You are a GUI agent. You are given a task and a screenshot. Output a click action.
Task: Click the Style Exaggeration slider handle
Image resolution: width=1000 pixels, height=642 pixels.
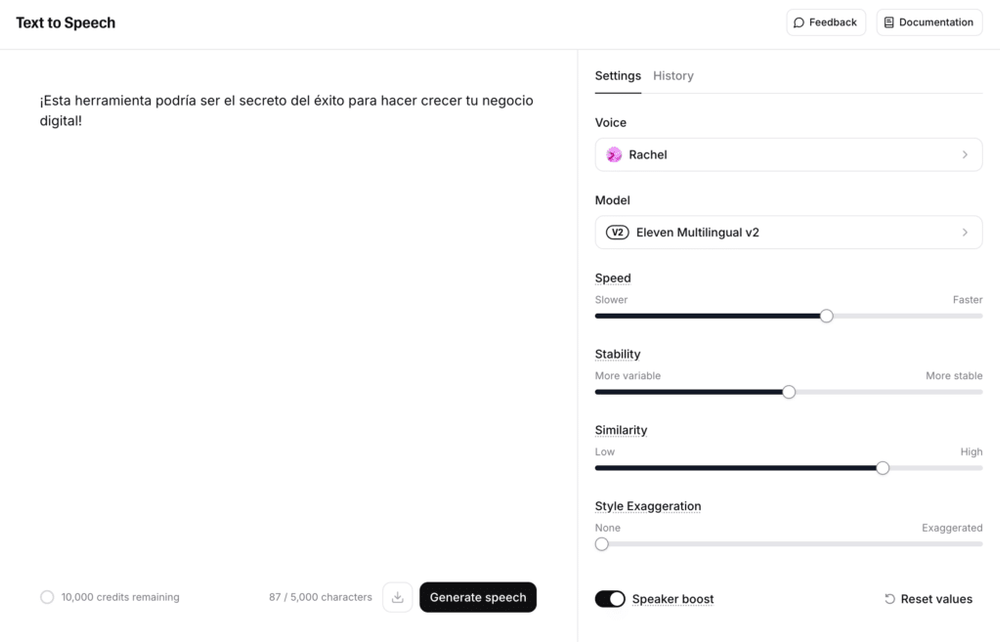602,544
